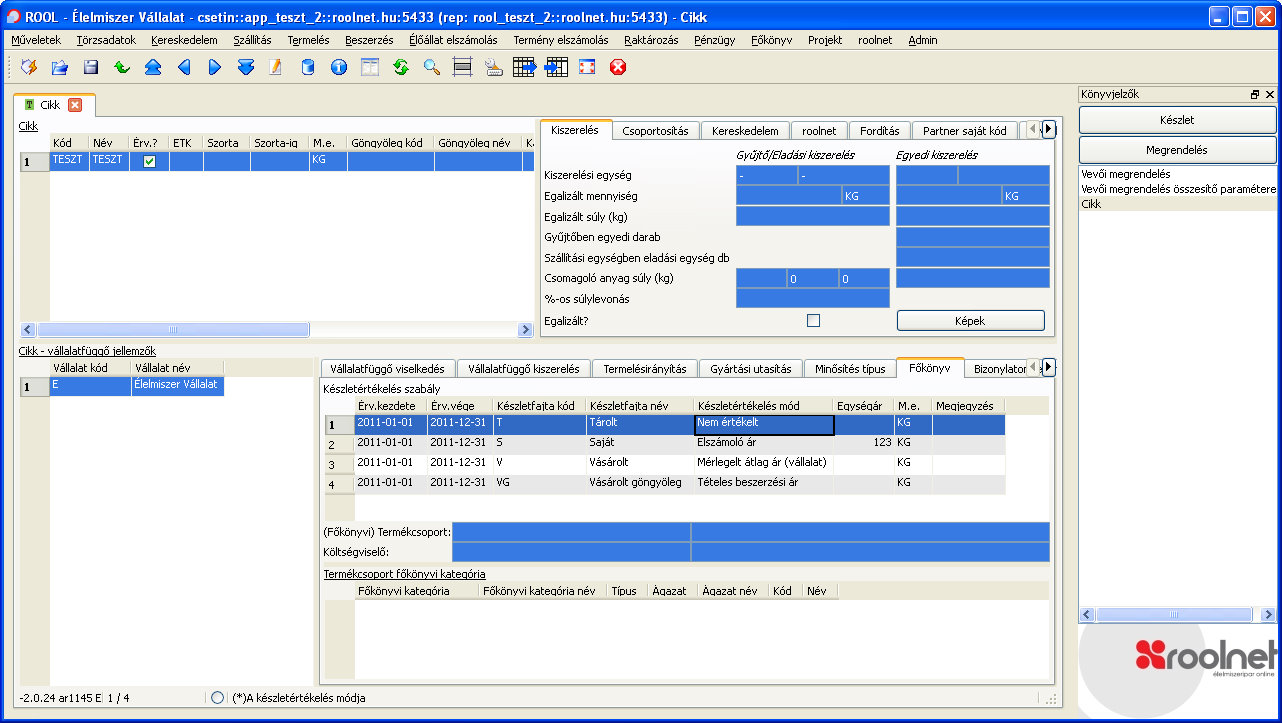This screenshot has height=723, width=1282.
Task: Go to previous record with left arrow
Action: click(x=184, y=68)
